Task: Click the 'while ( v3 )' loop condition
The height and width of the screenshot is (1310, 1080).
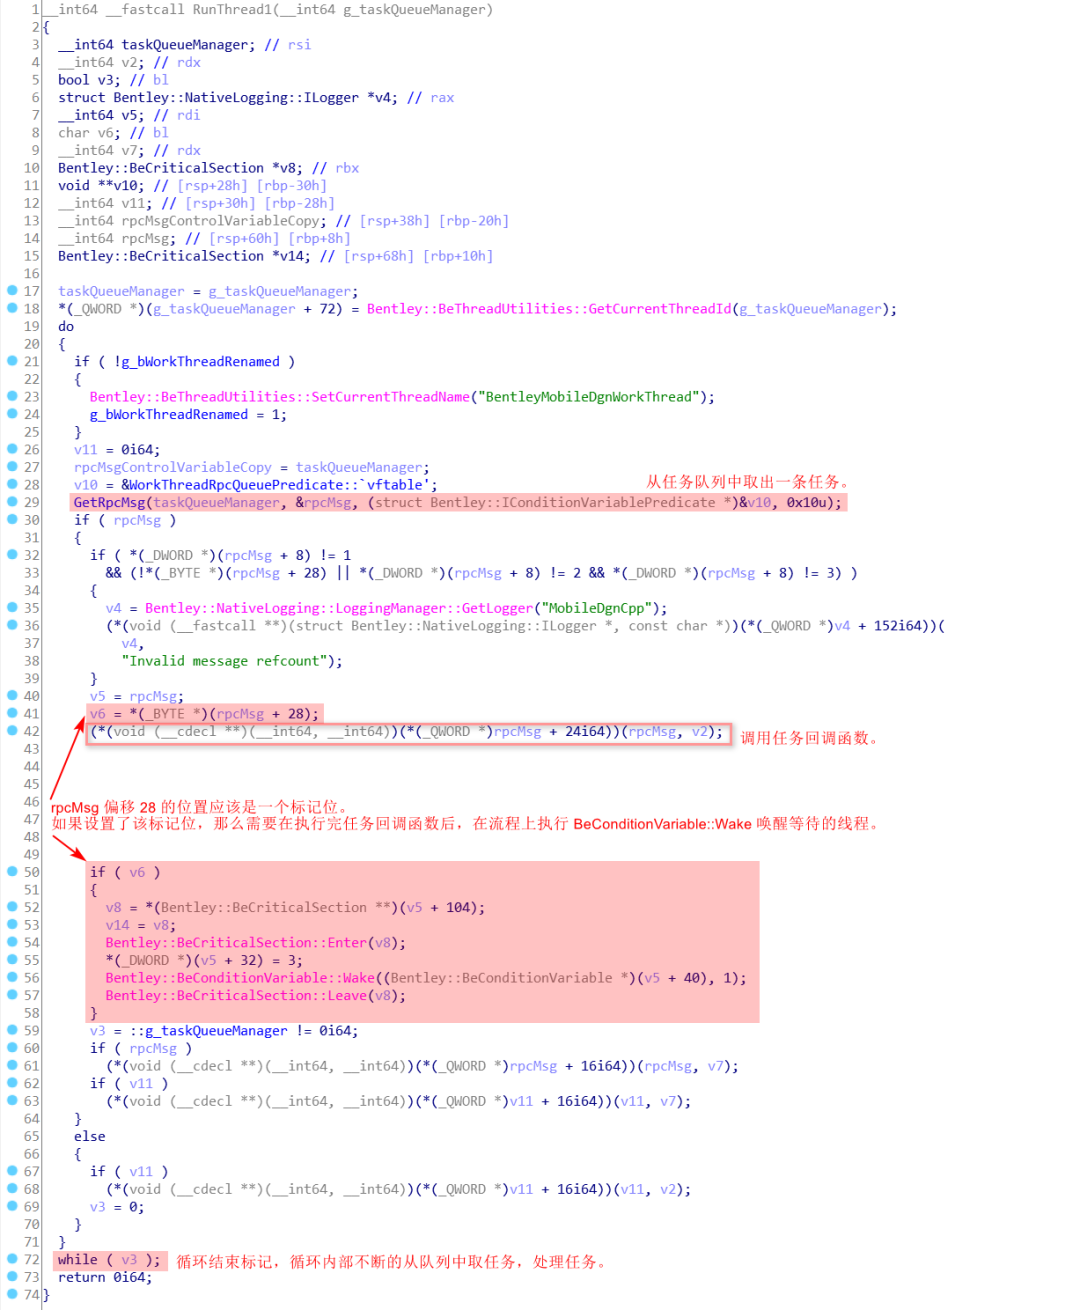Action: pos(109,1260)
